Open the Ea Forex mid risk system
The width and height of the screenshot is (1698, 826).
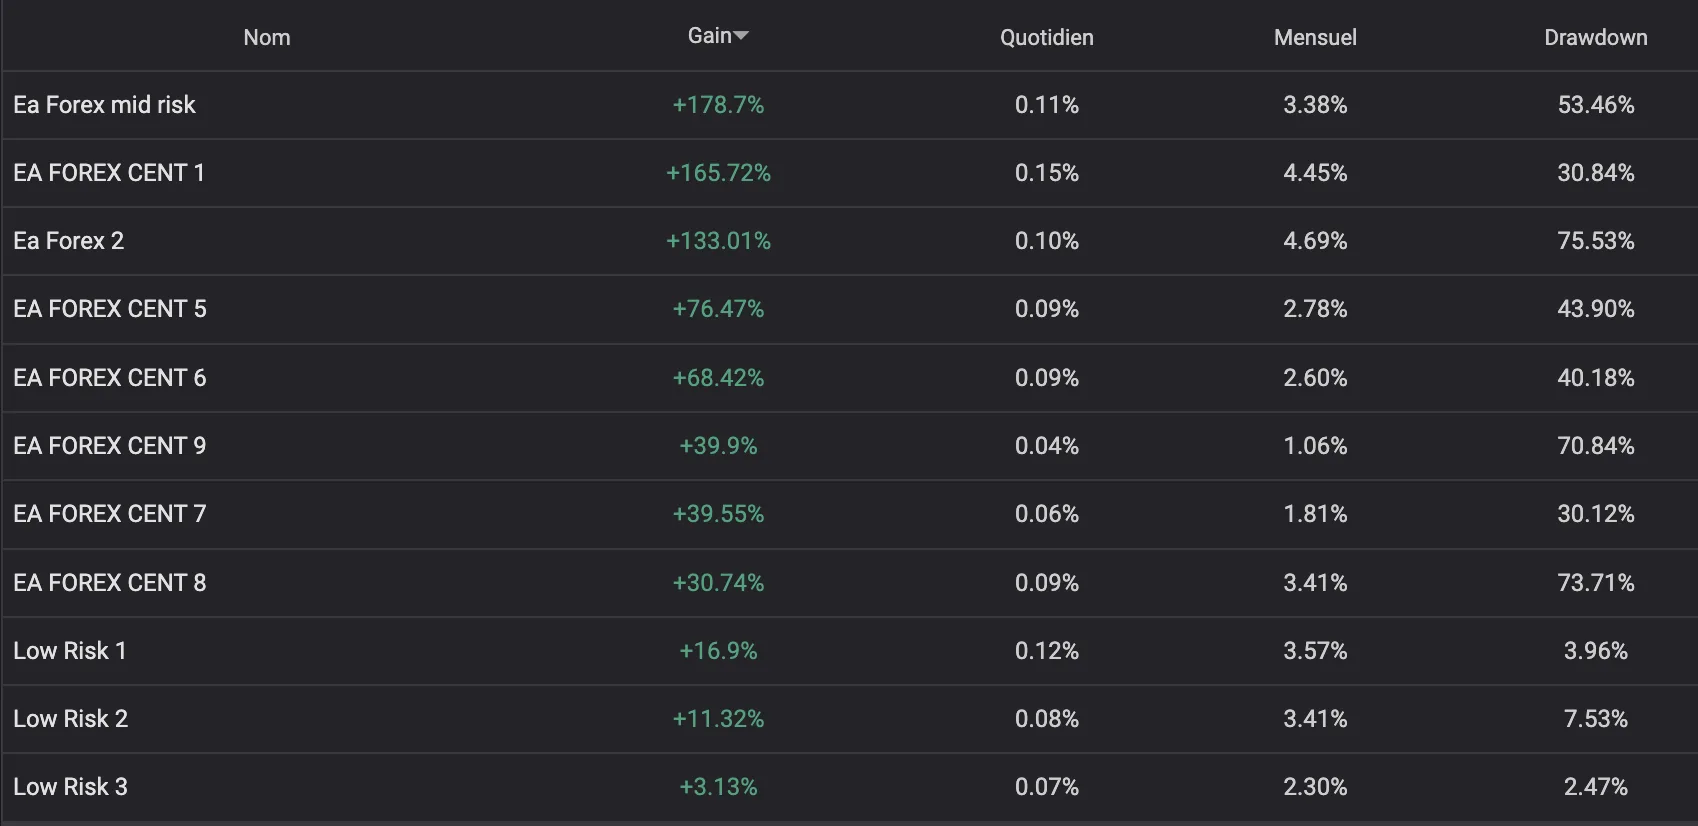[104, 105]
